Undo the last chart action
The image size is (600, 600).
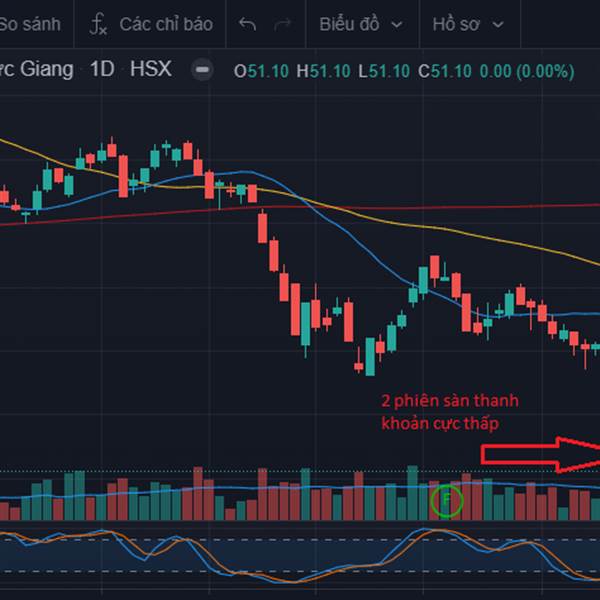(247, 24)
